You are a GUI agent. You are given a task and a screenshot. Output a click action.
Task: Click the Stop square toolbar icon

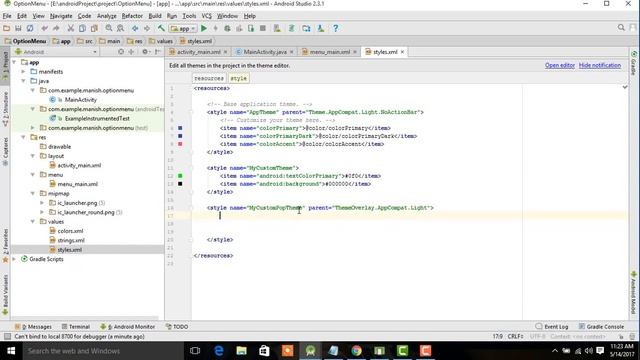click(263, 28)
